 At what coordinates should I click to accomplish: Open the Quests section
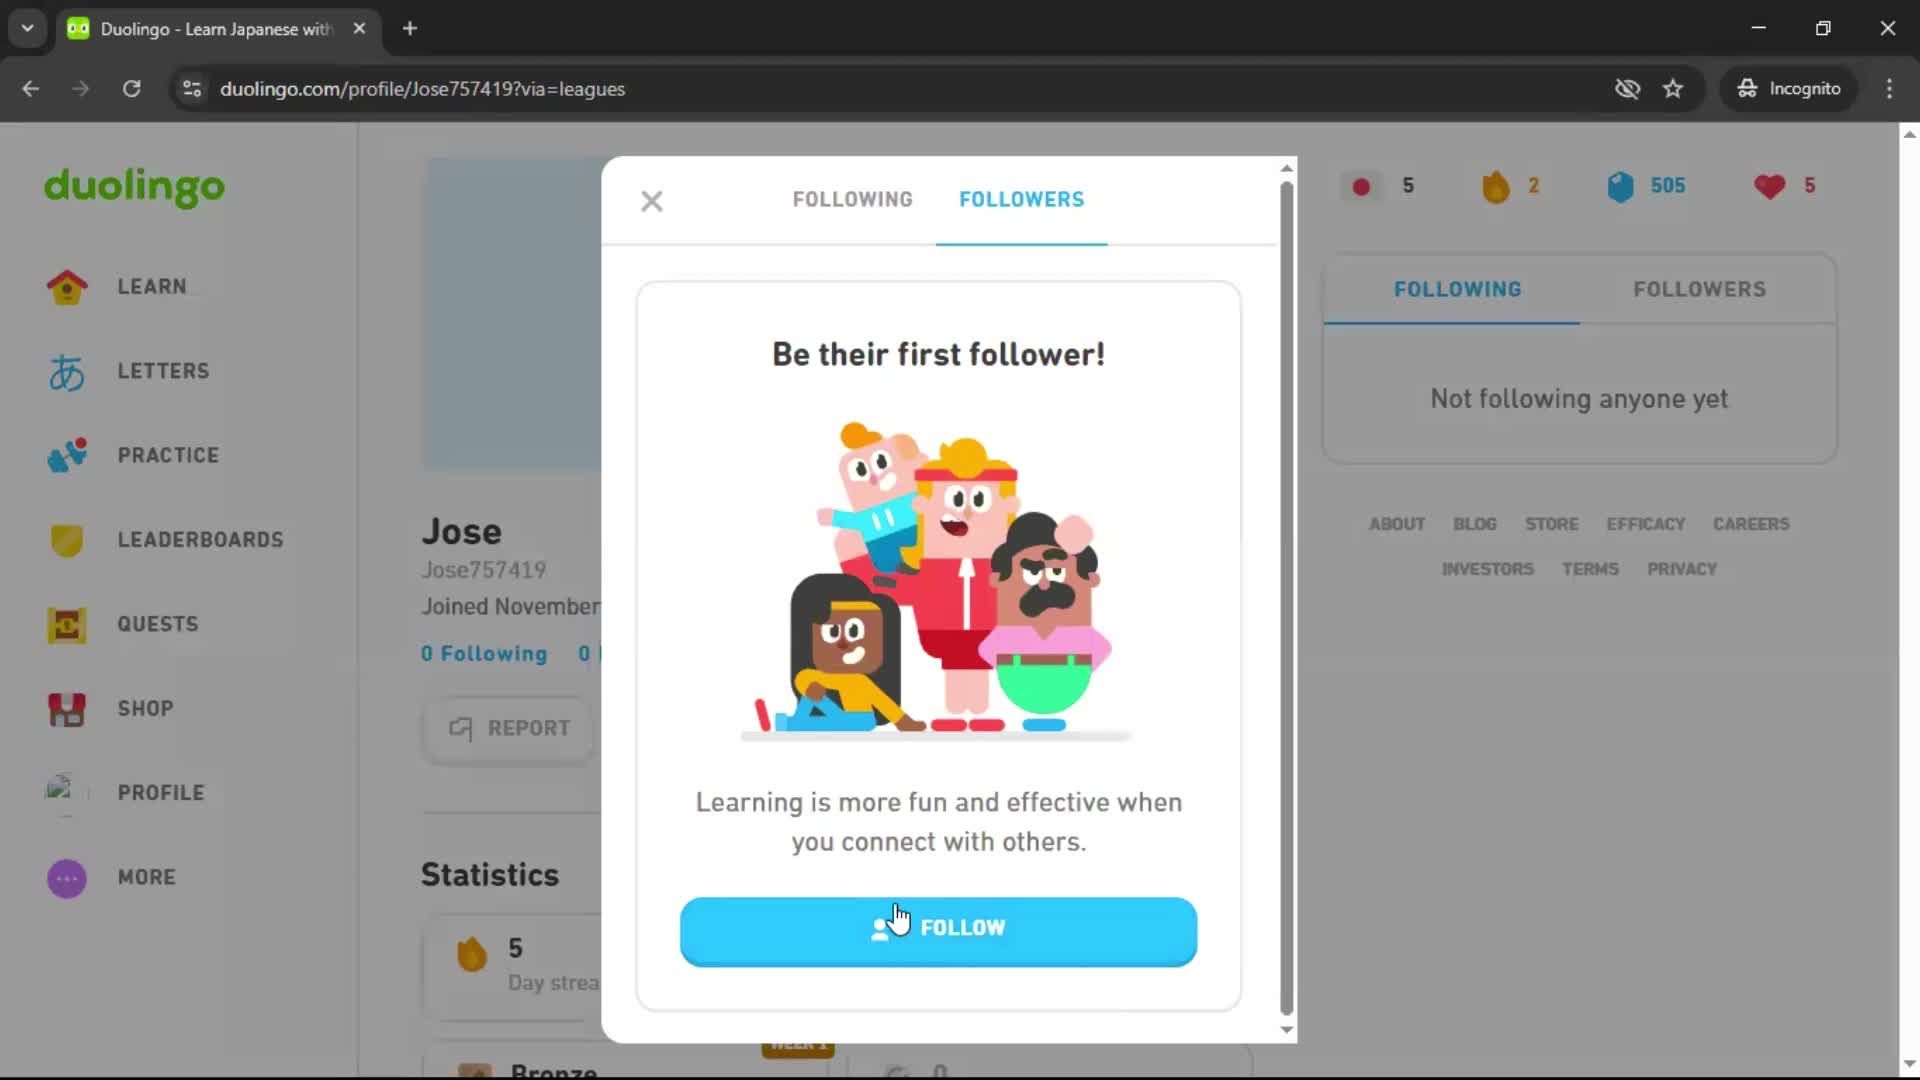coord(156,624)
